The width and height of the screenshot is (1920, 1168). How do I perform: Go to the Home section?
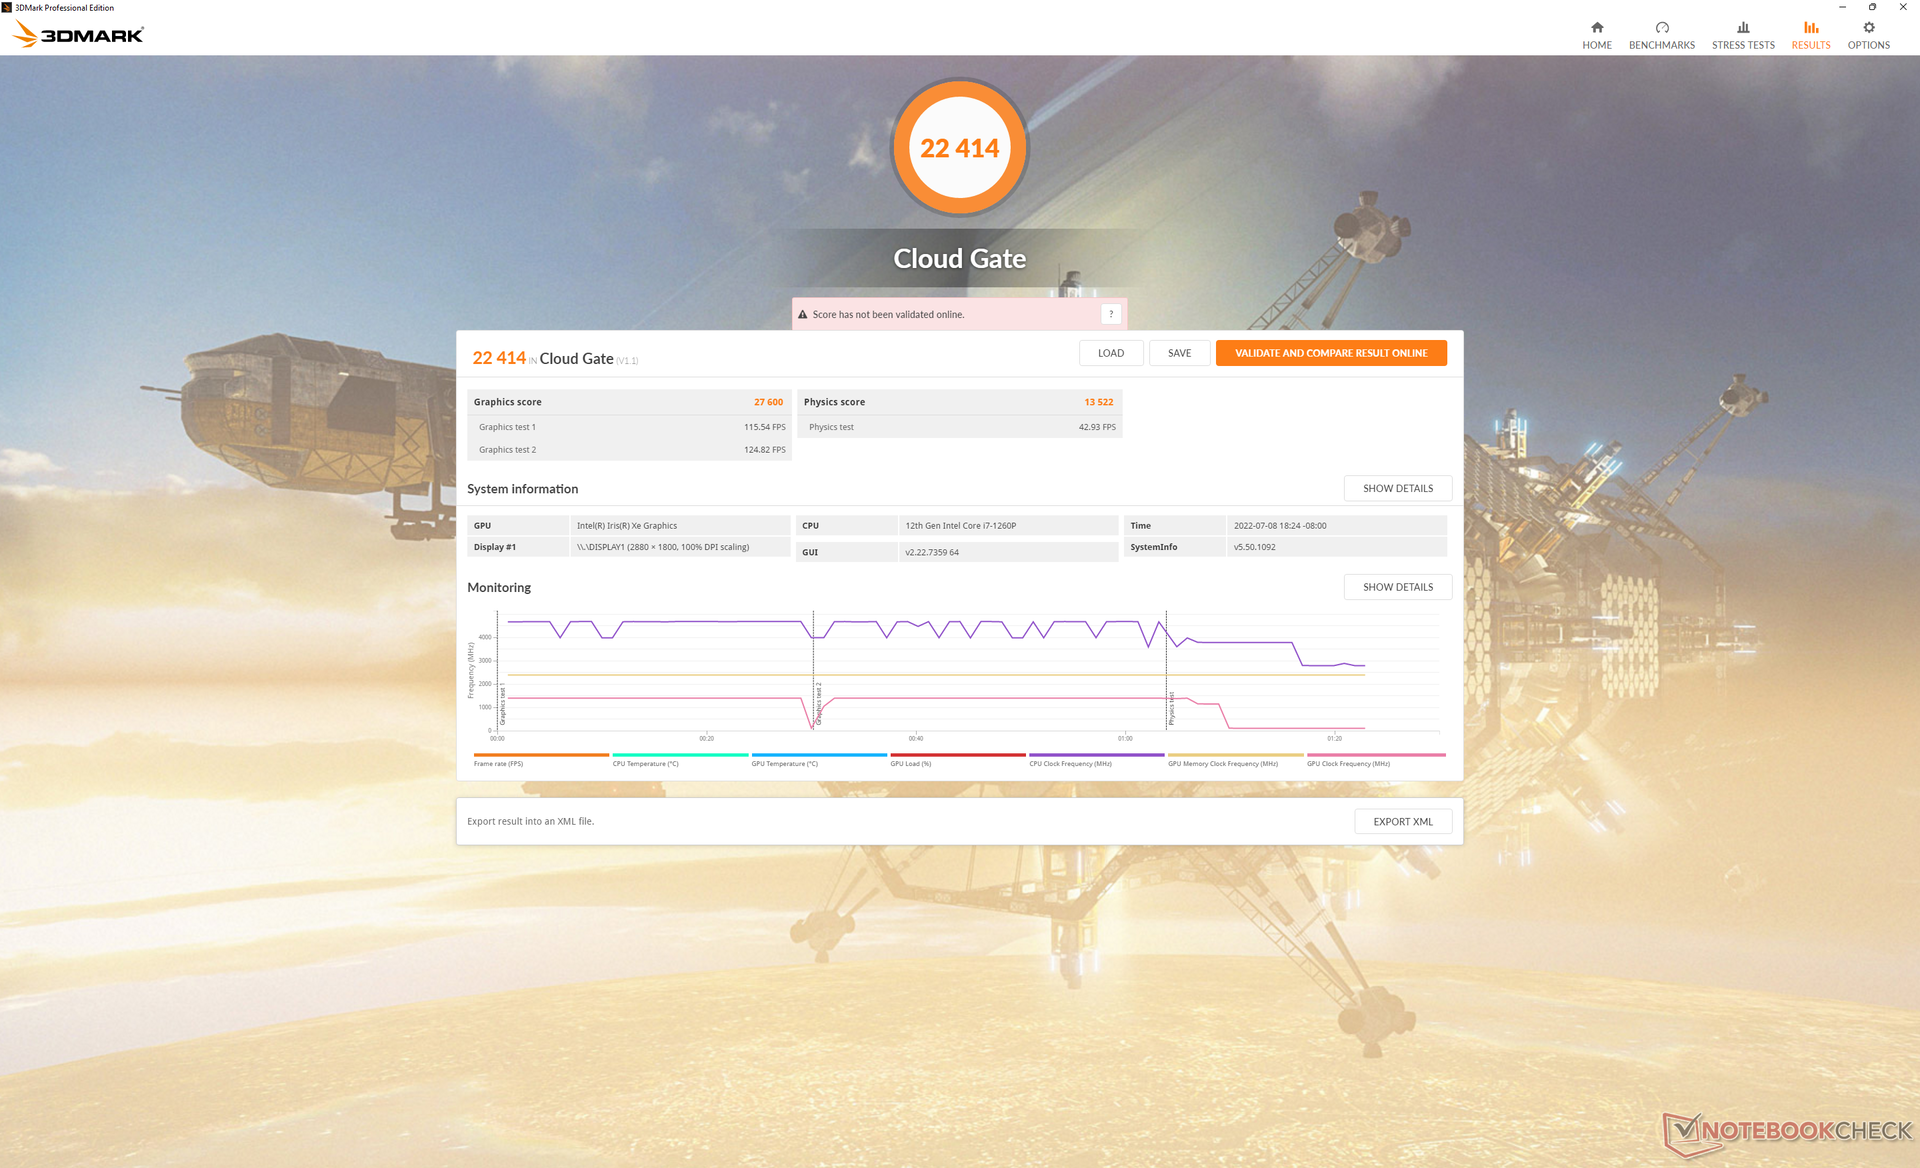[1596, 35]
